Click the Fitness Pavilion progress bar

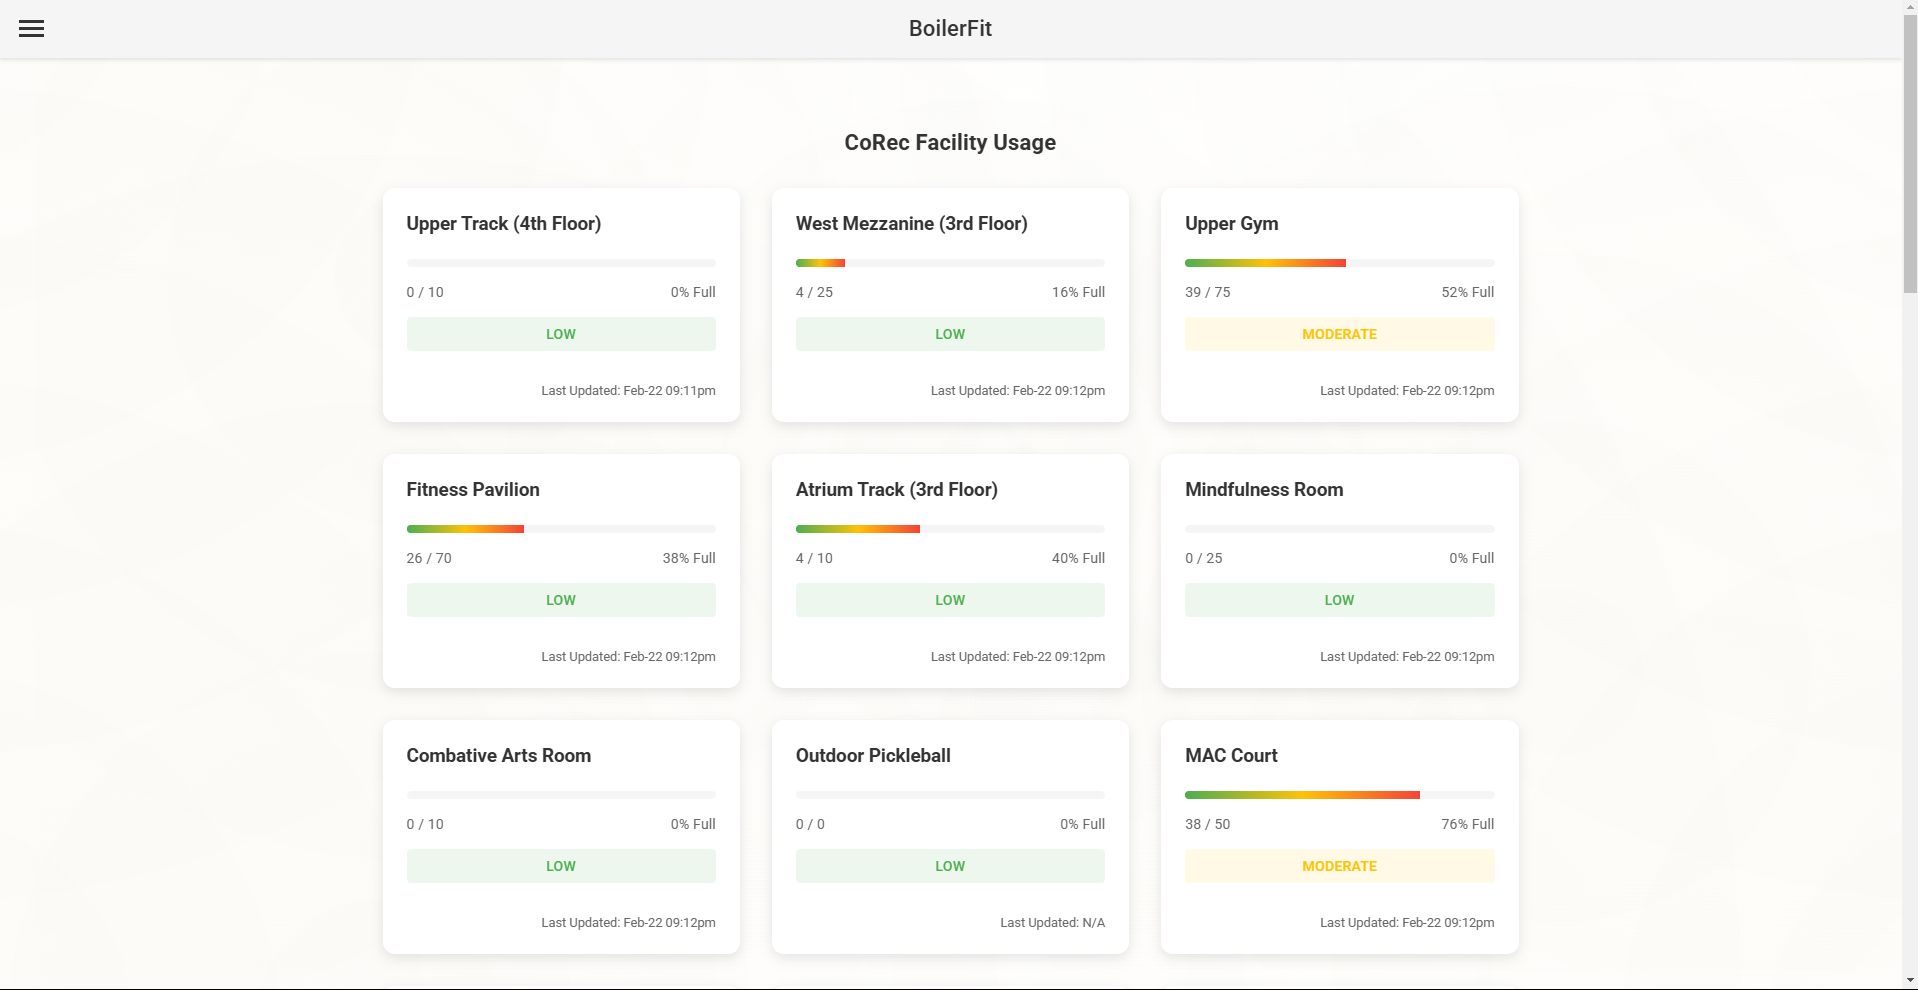coord(561,529)
